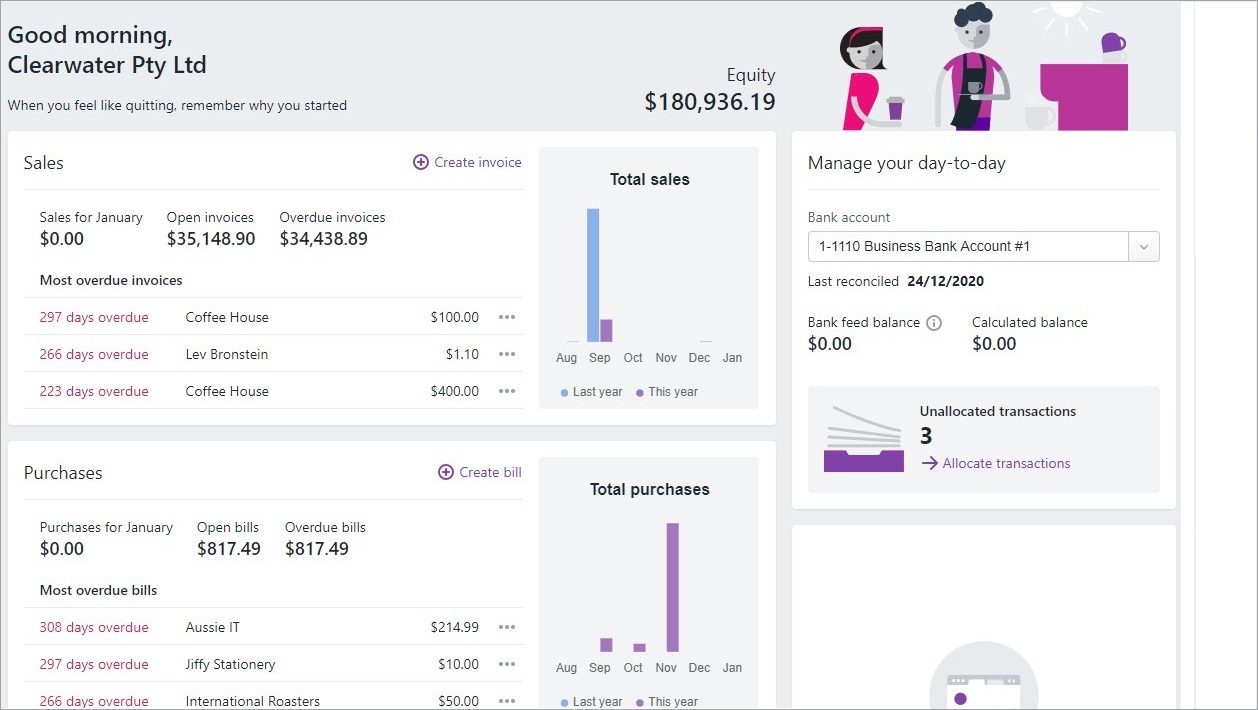Click the Overdue bills label

[325, 527]
